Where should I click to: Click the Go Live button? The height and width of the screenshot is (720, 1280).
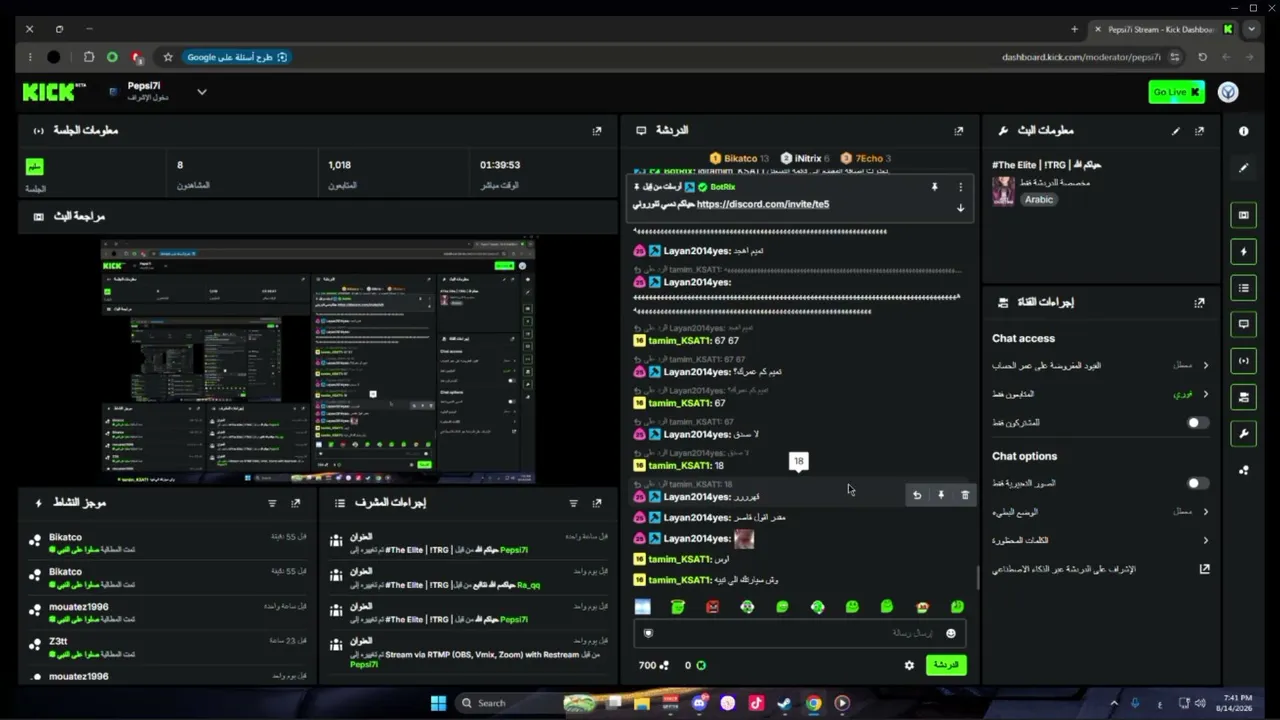[1176, 92]
